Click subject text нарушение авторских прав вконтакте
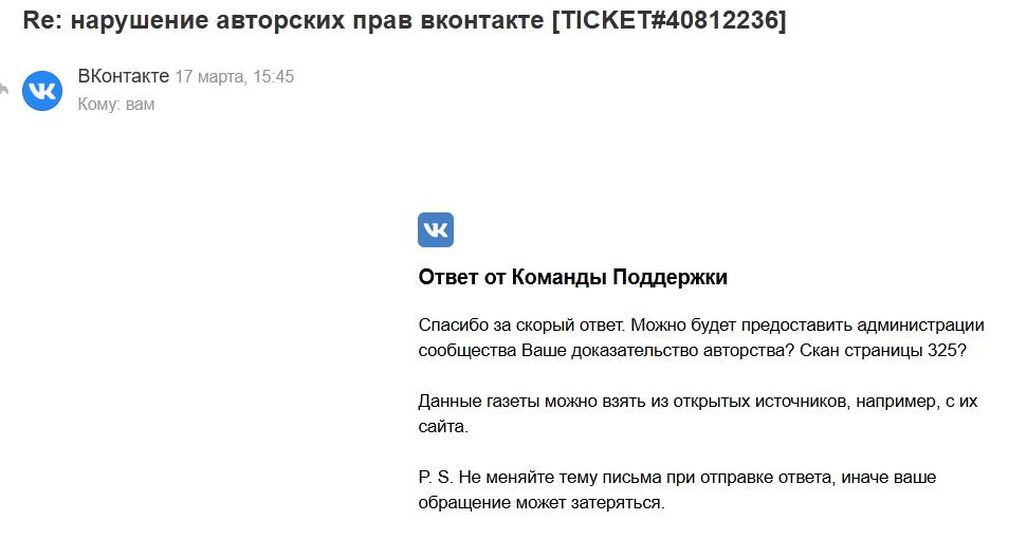The image size is (1027, 539). (307, 20)
